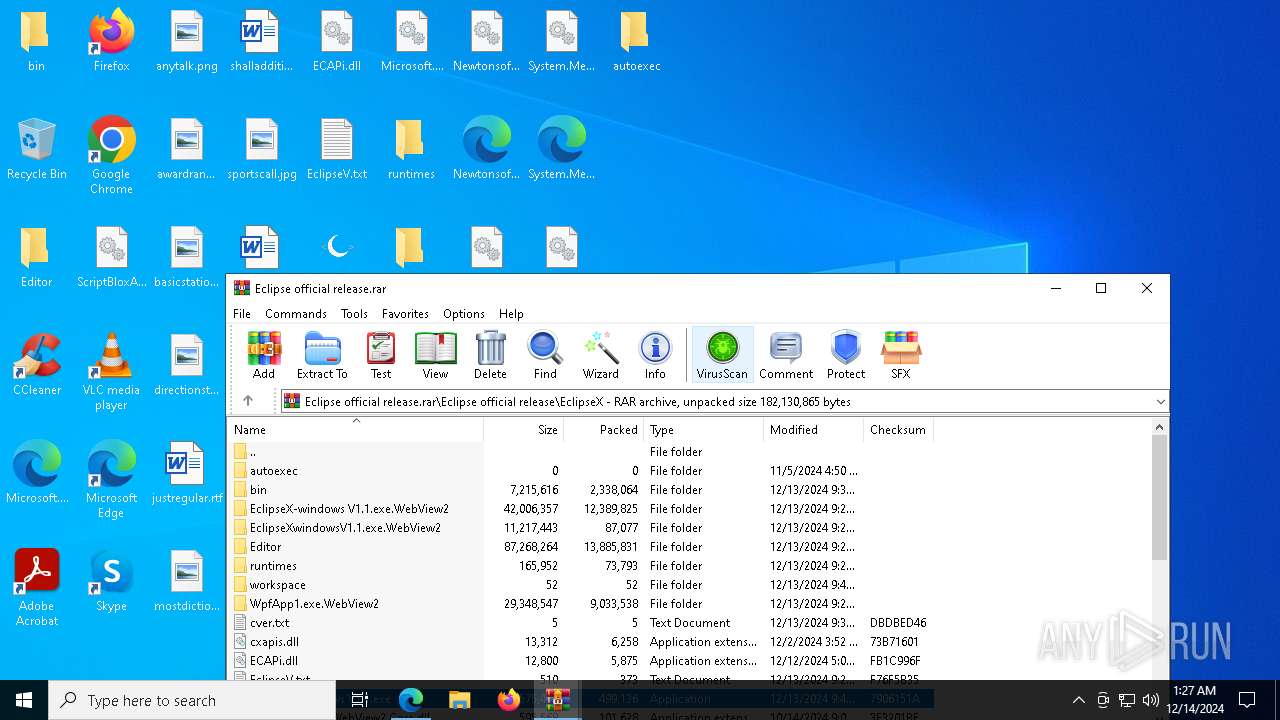The height and width of the screenshot is (720, 1280).
Task: Open the Favorites menu
Action: click(x=405, y=313)
